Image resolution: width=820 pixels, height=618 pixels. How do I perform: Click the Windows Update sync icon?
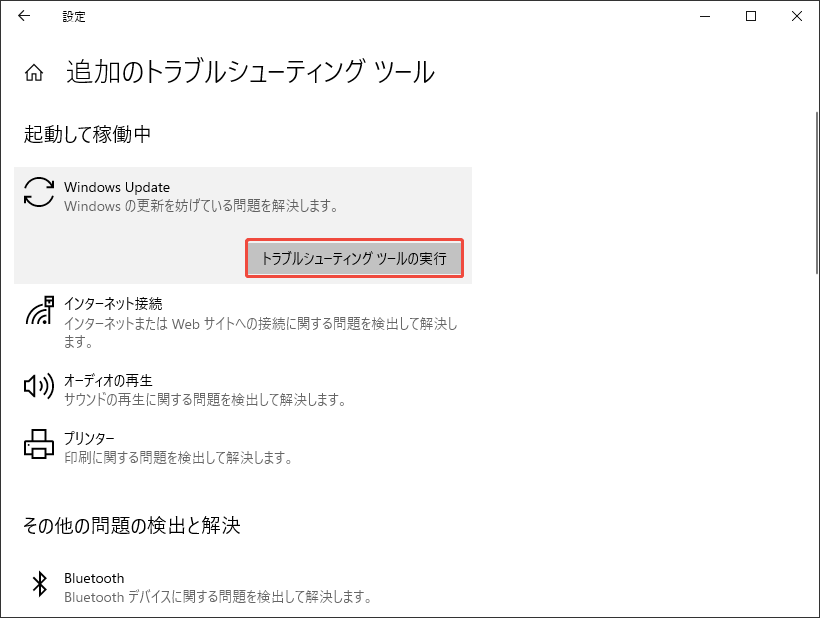pyautogui.click(x=39, y=192)
